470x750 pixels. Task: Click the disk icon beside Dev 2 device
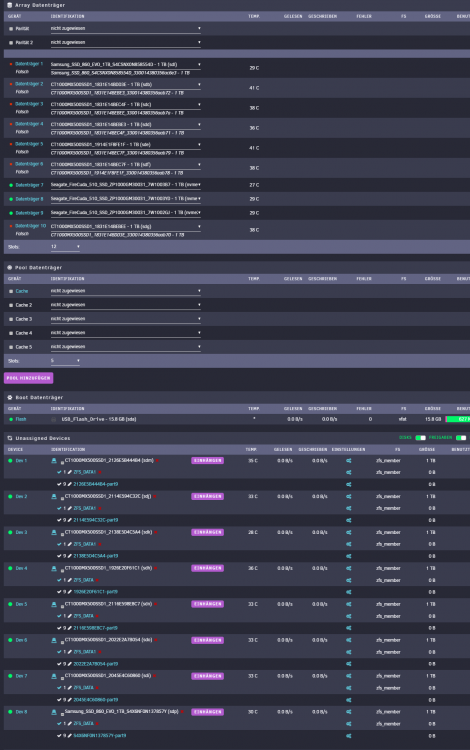click(x=54, y=496)
